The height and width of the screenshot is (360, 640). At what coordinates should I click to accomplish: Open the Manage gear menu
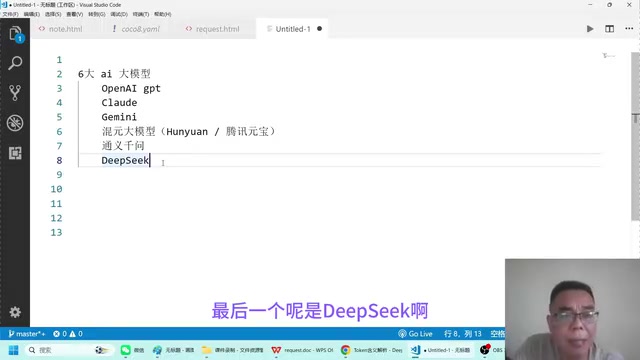click(x=15, y=312)
